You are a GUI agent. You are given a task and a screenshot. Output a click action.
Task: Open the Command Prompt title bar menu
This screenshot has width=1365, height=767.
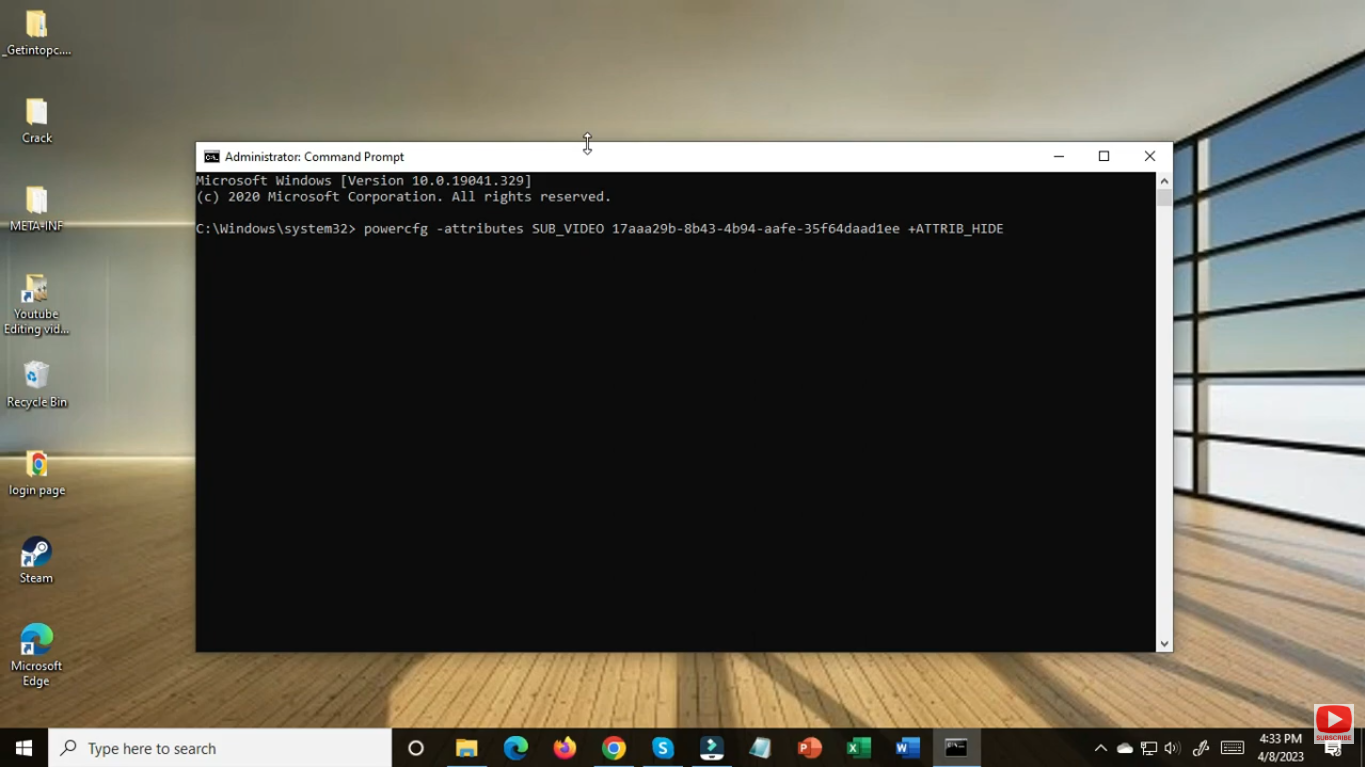(x=211, y=156)
